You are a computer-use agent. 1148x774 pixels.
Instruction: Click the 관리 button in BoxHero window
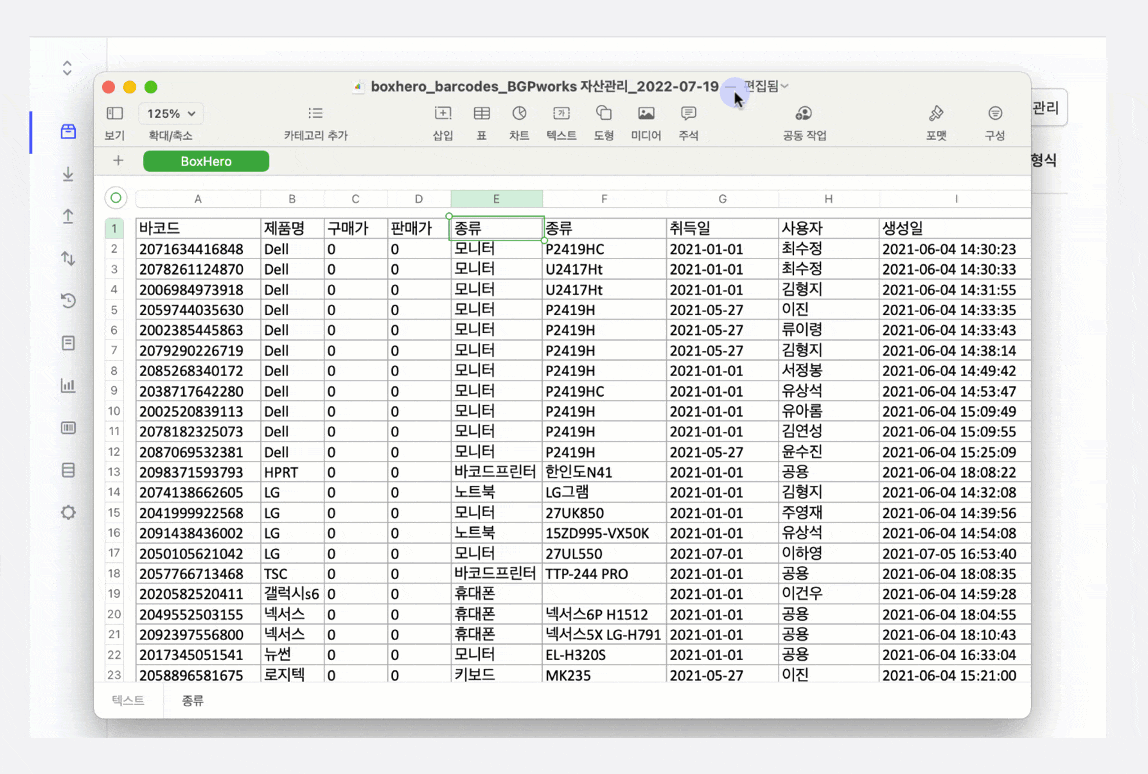(1046, 108)
